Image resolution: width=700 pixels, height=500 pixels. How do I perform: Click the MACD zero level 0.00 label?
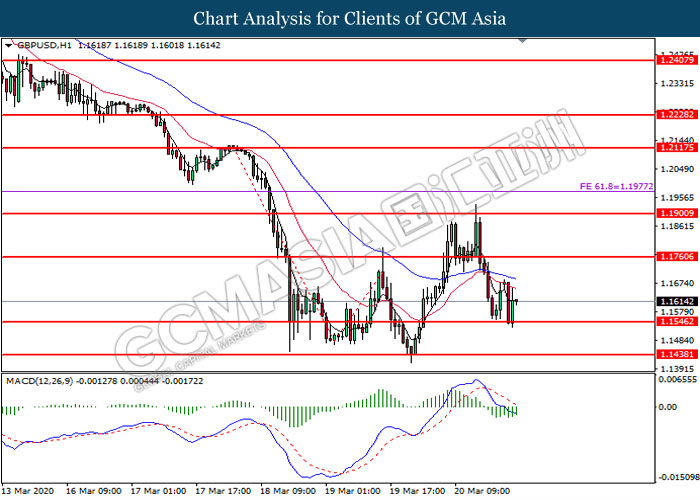click(x=666, y=407)
